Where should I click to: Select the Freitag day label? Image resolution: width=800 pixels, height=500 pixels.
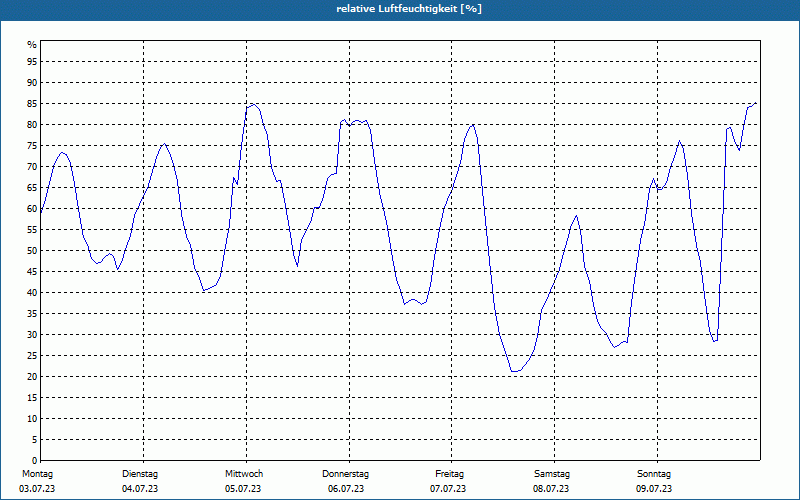(x=449, y=474)
